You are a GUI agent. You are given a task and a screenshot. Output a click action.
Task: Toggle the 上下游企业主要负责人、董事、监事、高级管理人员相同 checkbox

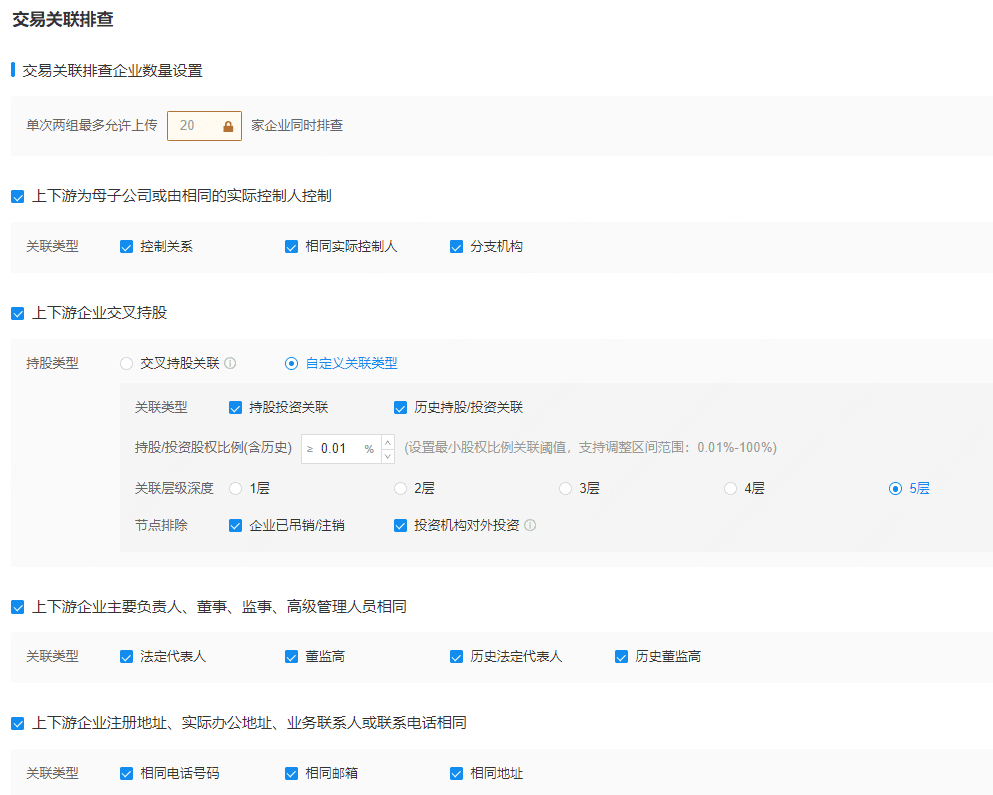[18, 607]
